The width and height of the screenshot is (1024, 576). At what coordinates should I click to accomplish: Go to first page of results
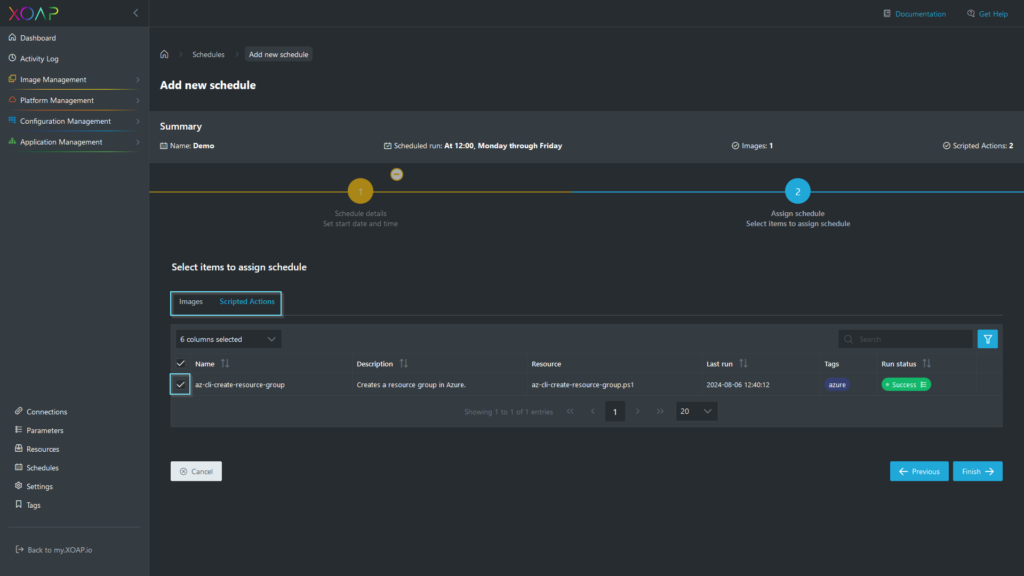pos(570,411)
